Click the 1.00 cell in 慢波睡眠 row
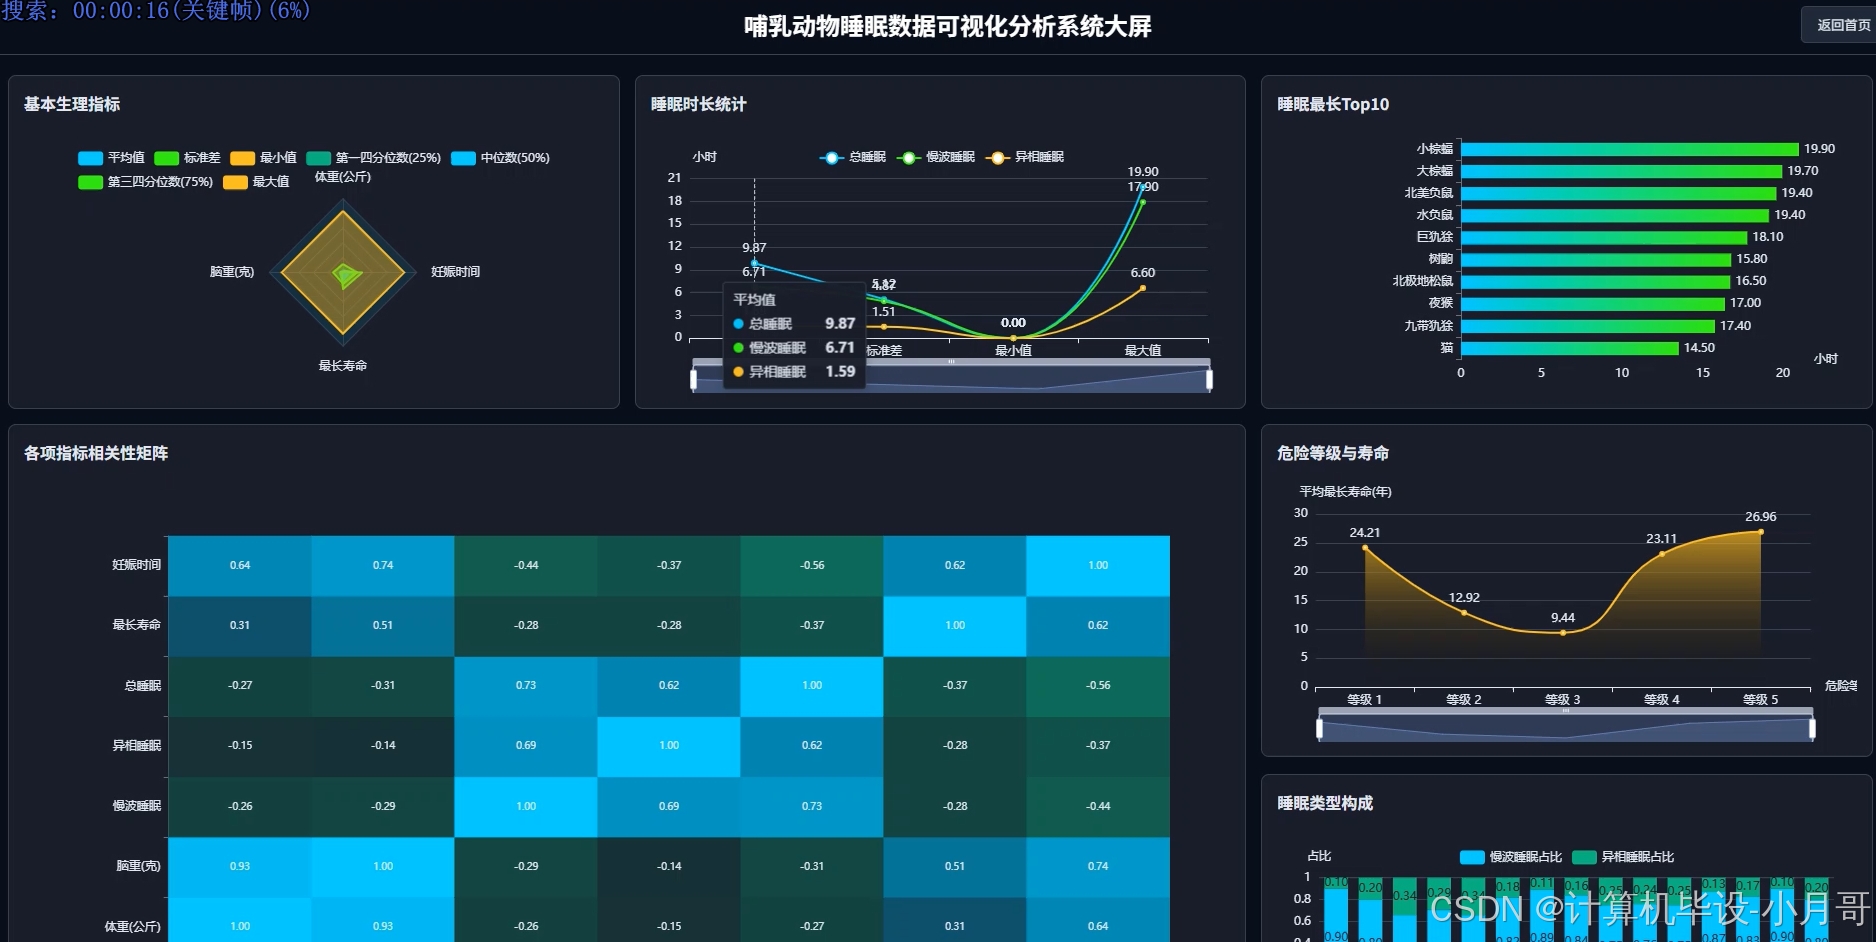This screenshot has width=1876, height=942. pyautogui.click(x=526, y=807)
